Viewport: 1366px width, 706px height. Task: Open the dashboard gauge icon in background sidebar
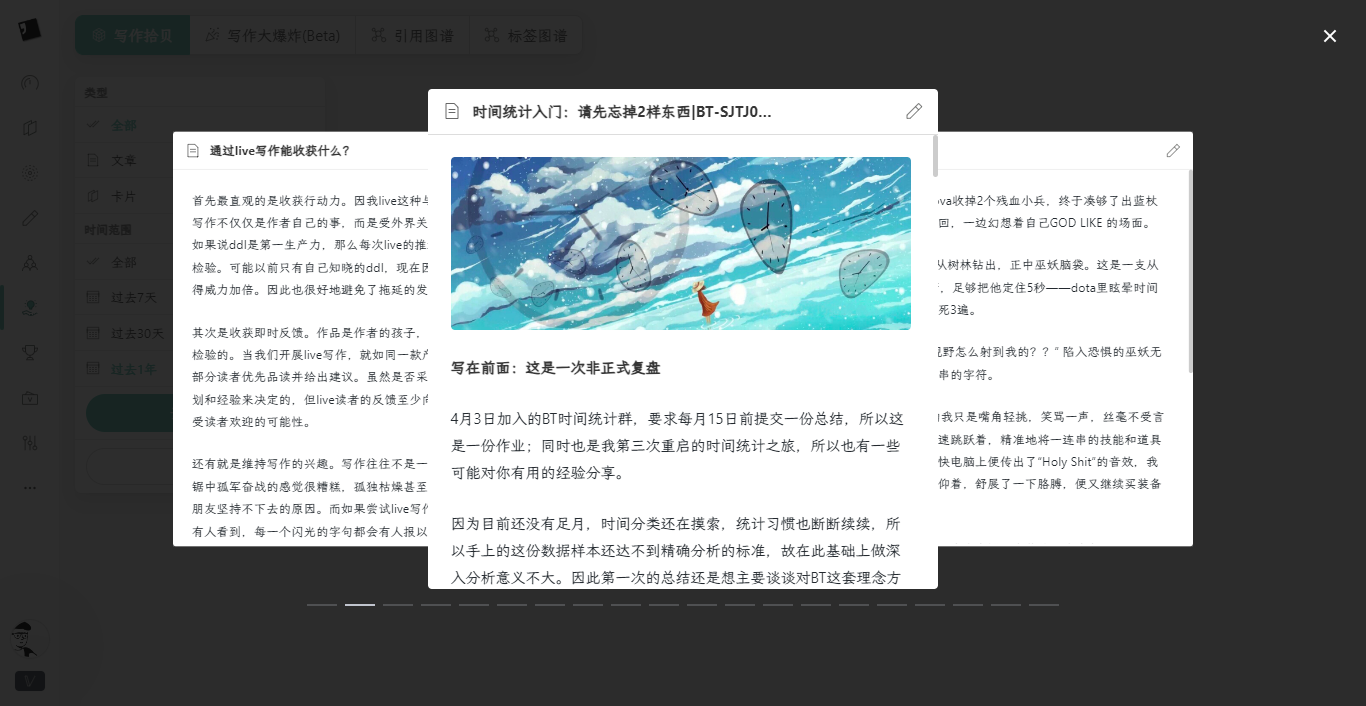[x=30, y=83]
